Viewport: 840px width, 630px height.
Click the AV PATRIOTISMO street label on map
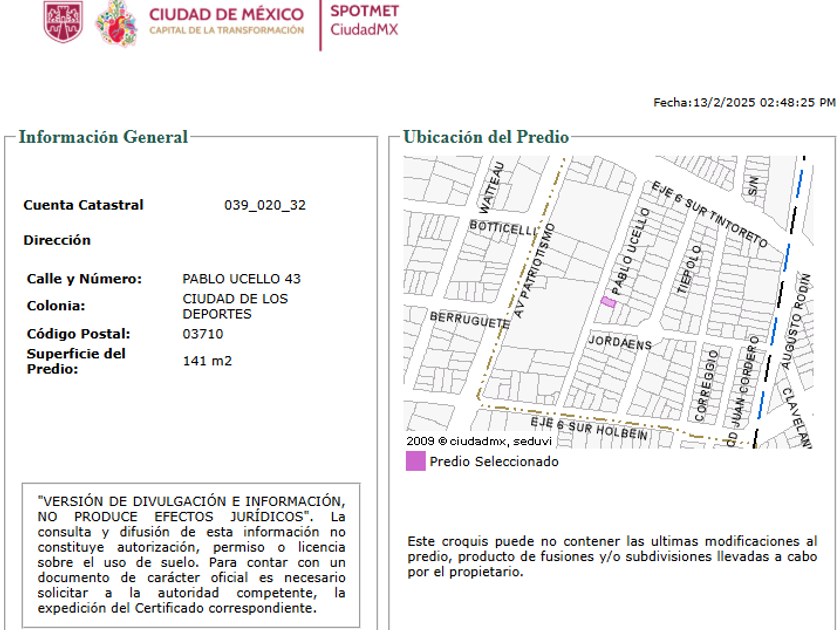tap(534, 271)
